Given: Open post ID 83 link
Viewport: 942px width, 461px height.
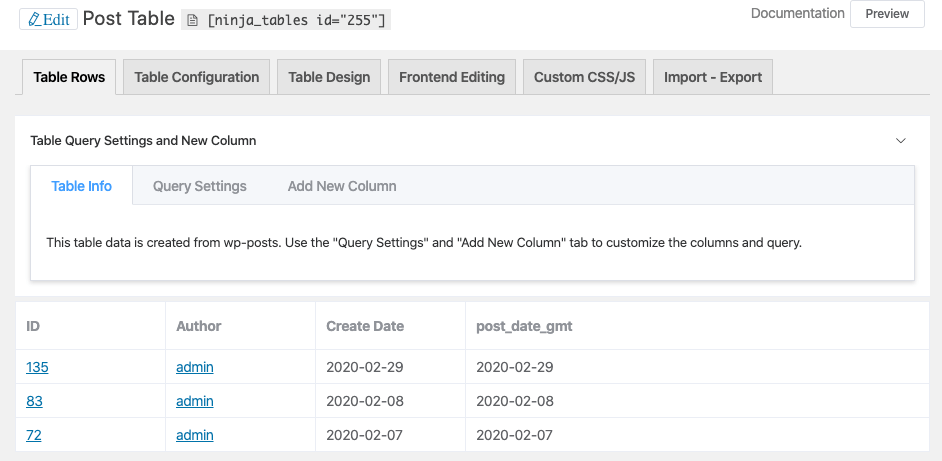Looking at the screenshot, I should pyautogui.click(x=34, y=401).
